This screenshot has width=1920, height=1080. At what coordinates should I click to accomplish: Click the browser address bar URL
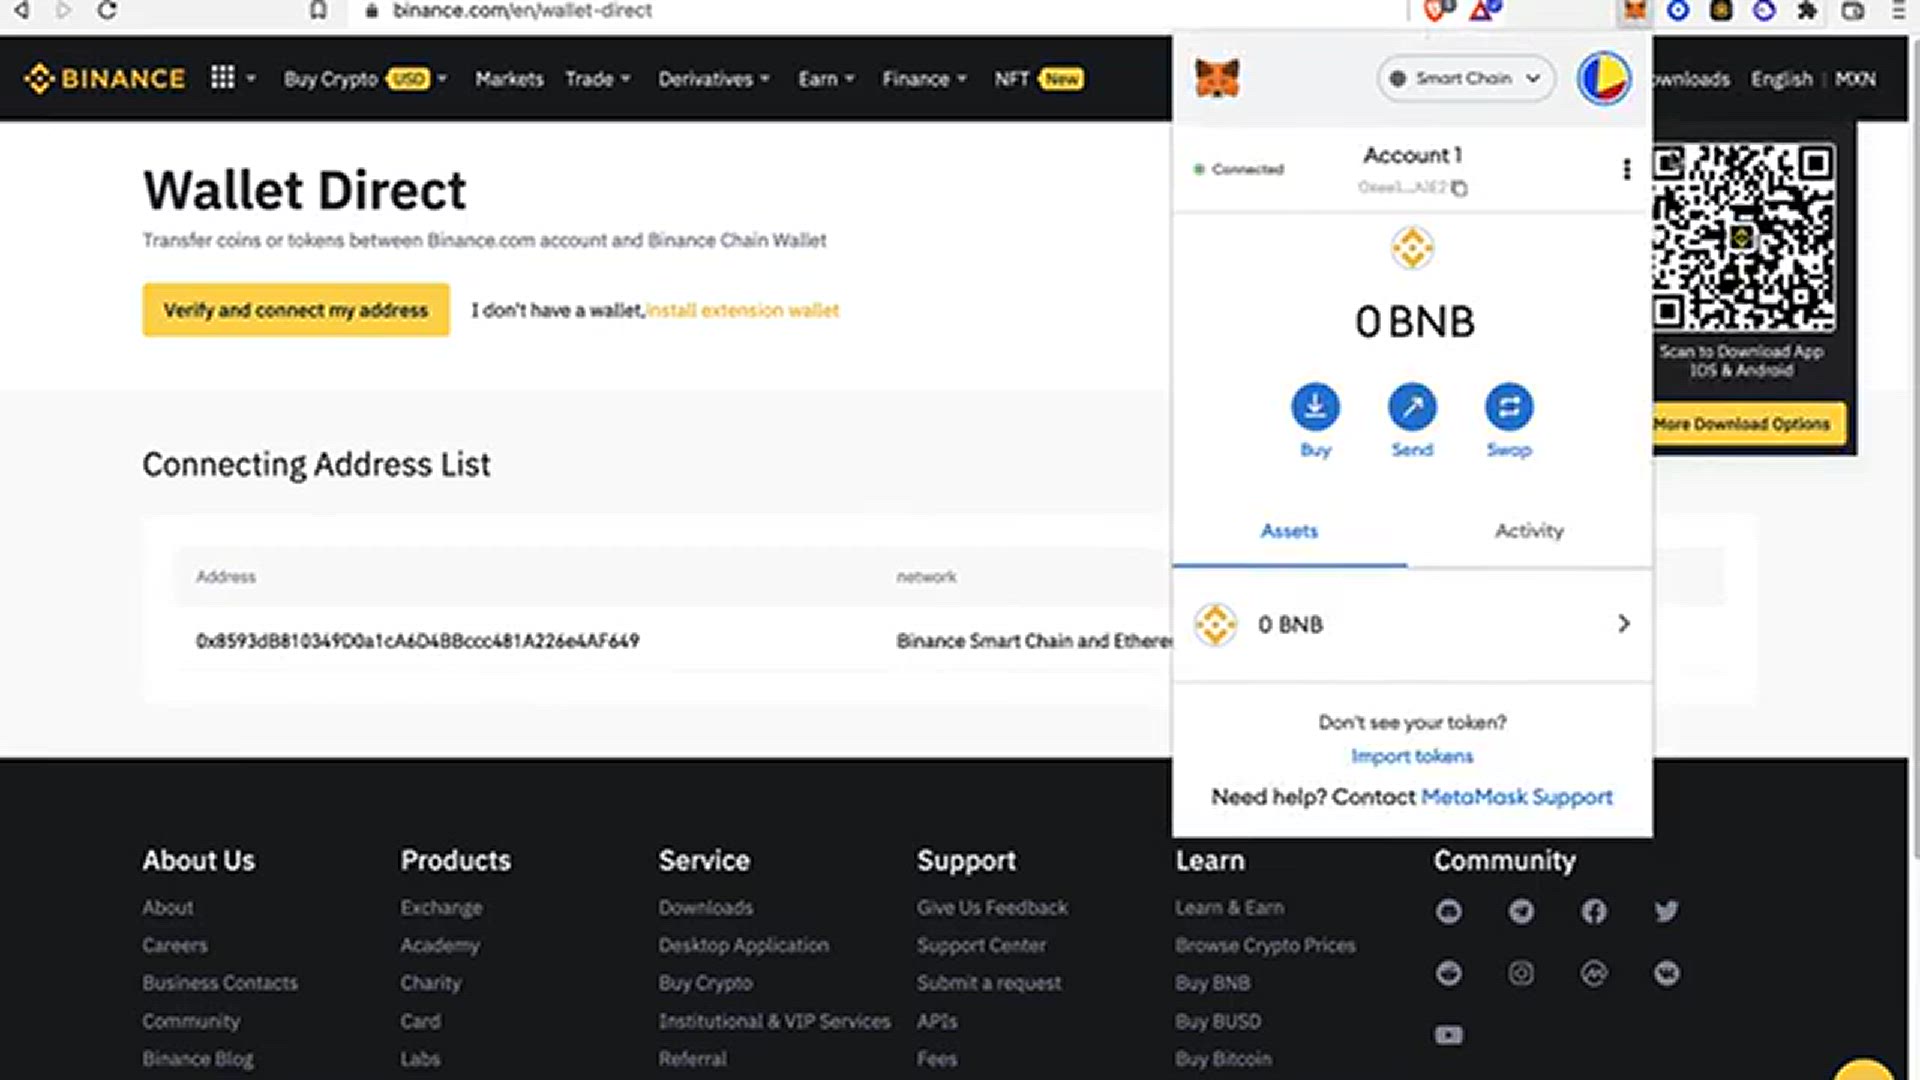522,11
